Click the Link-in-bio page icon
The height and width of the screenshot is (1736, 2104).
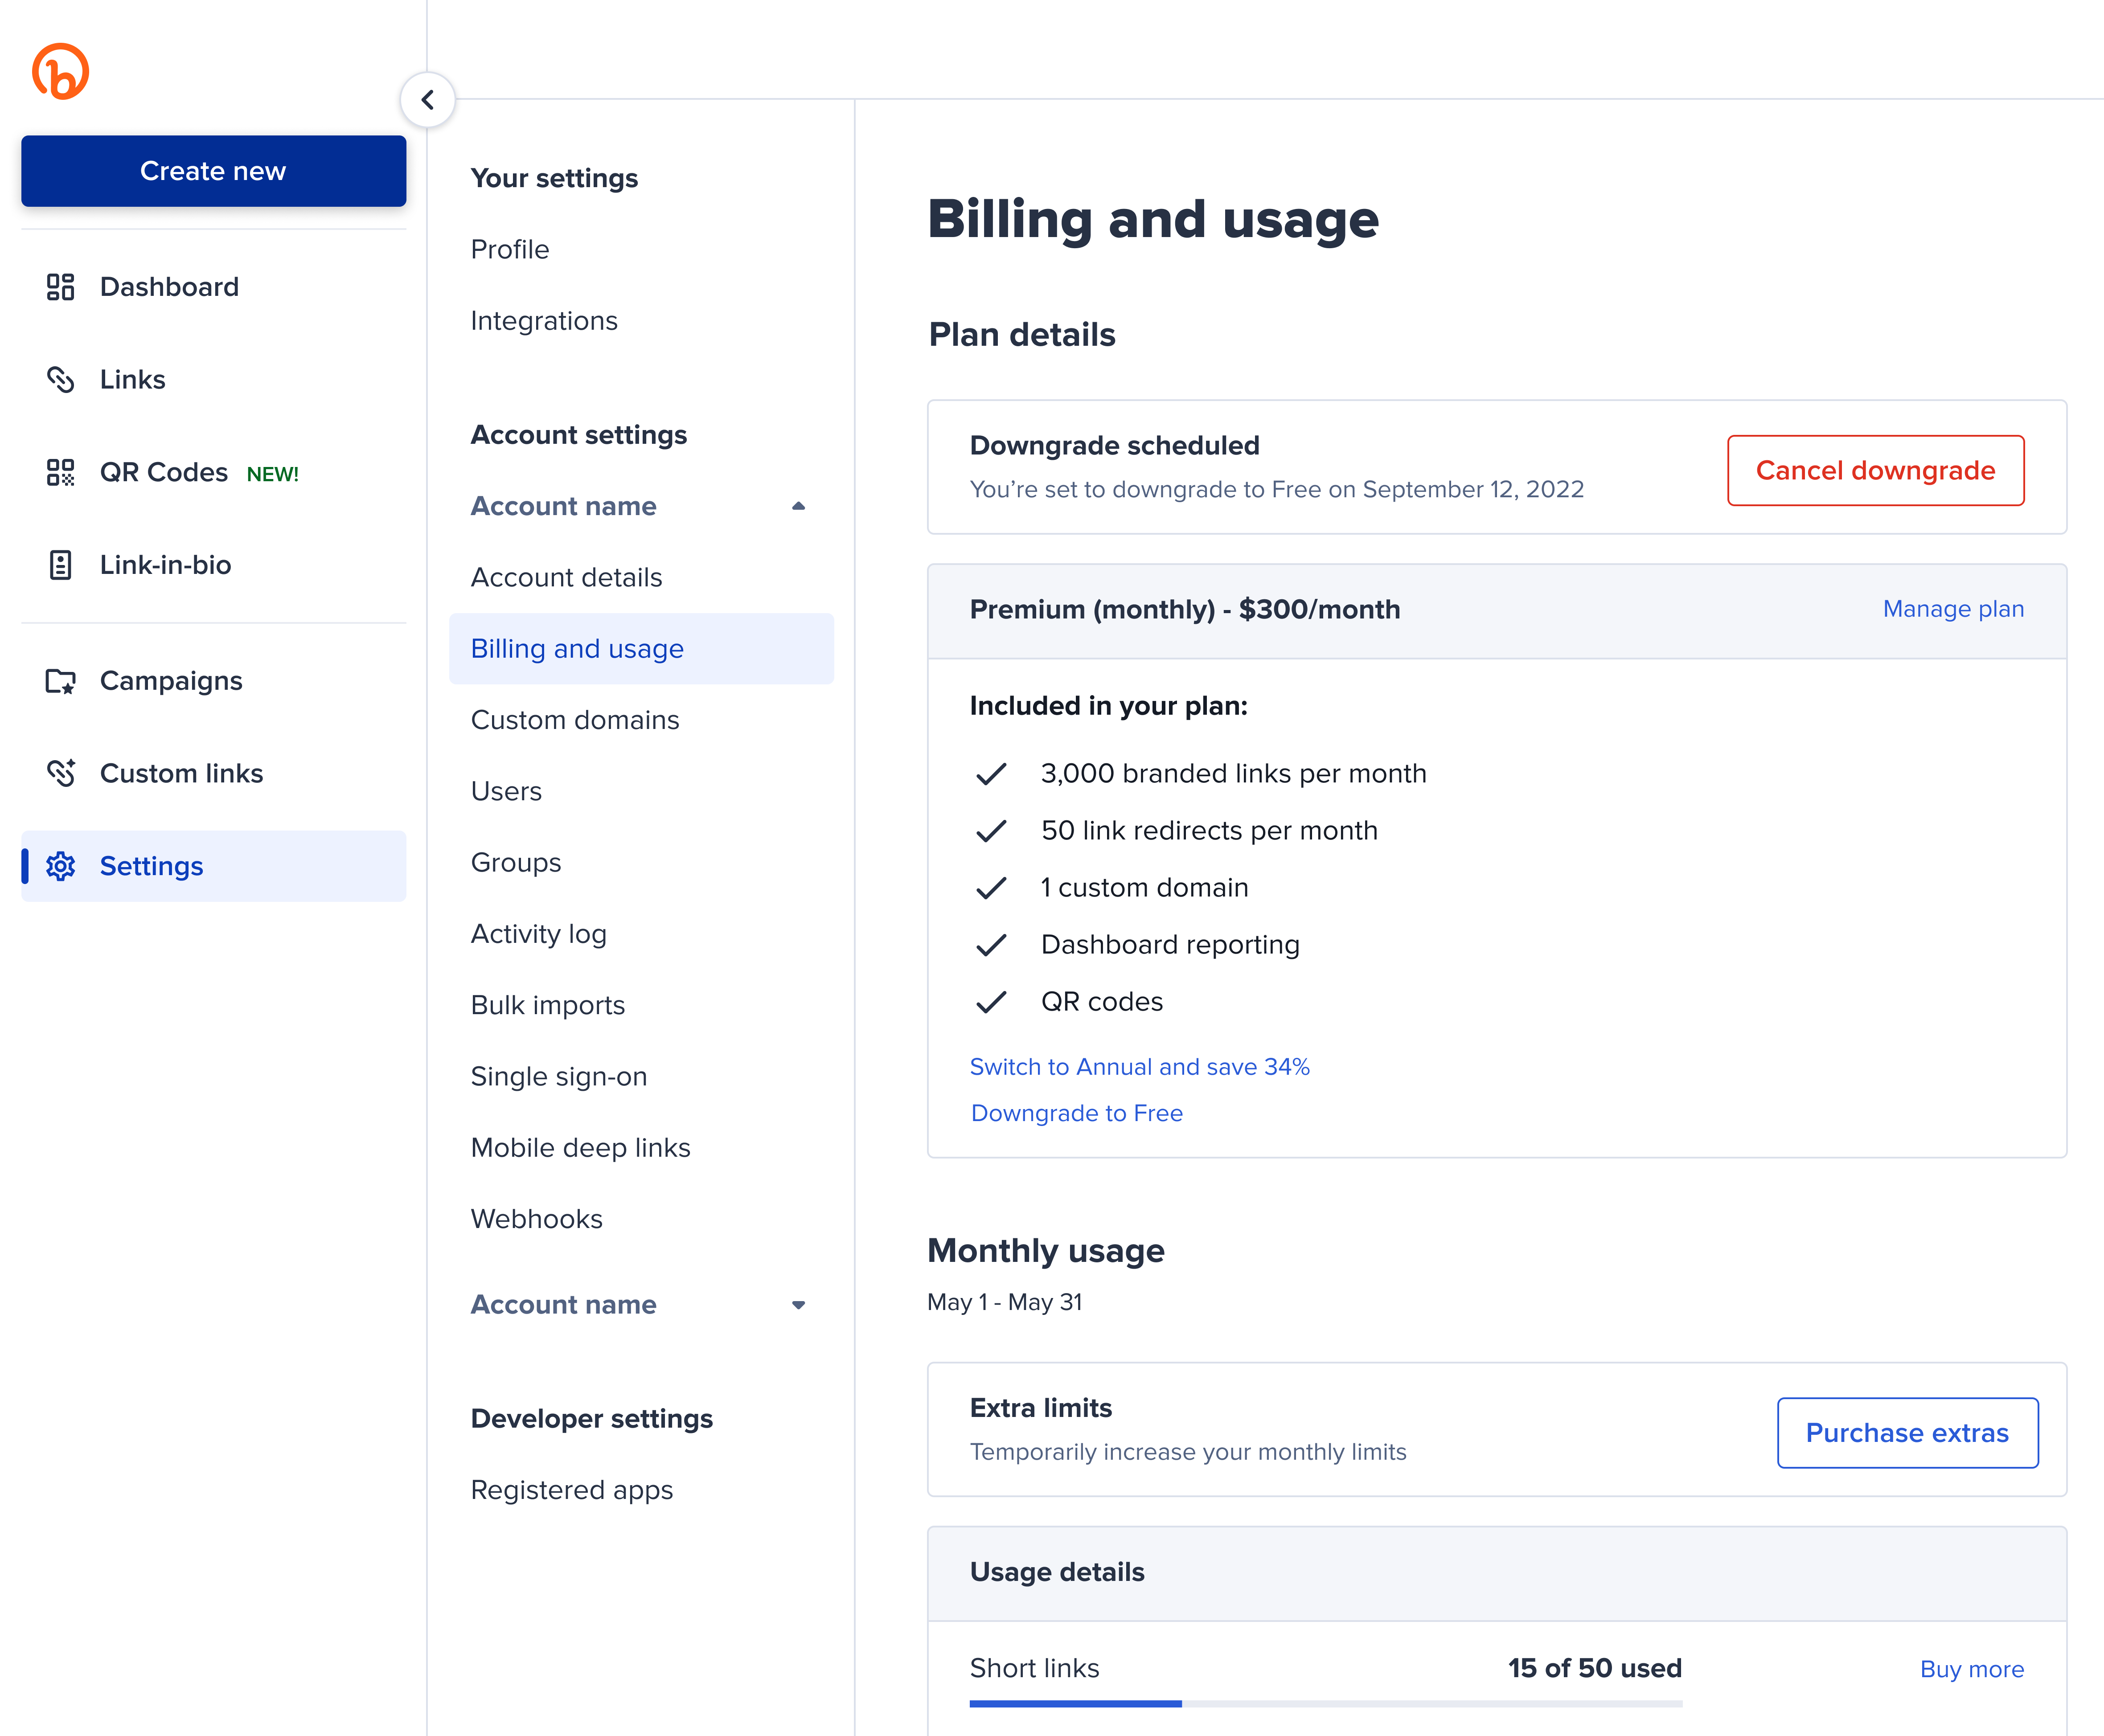[60, 565]
